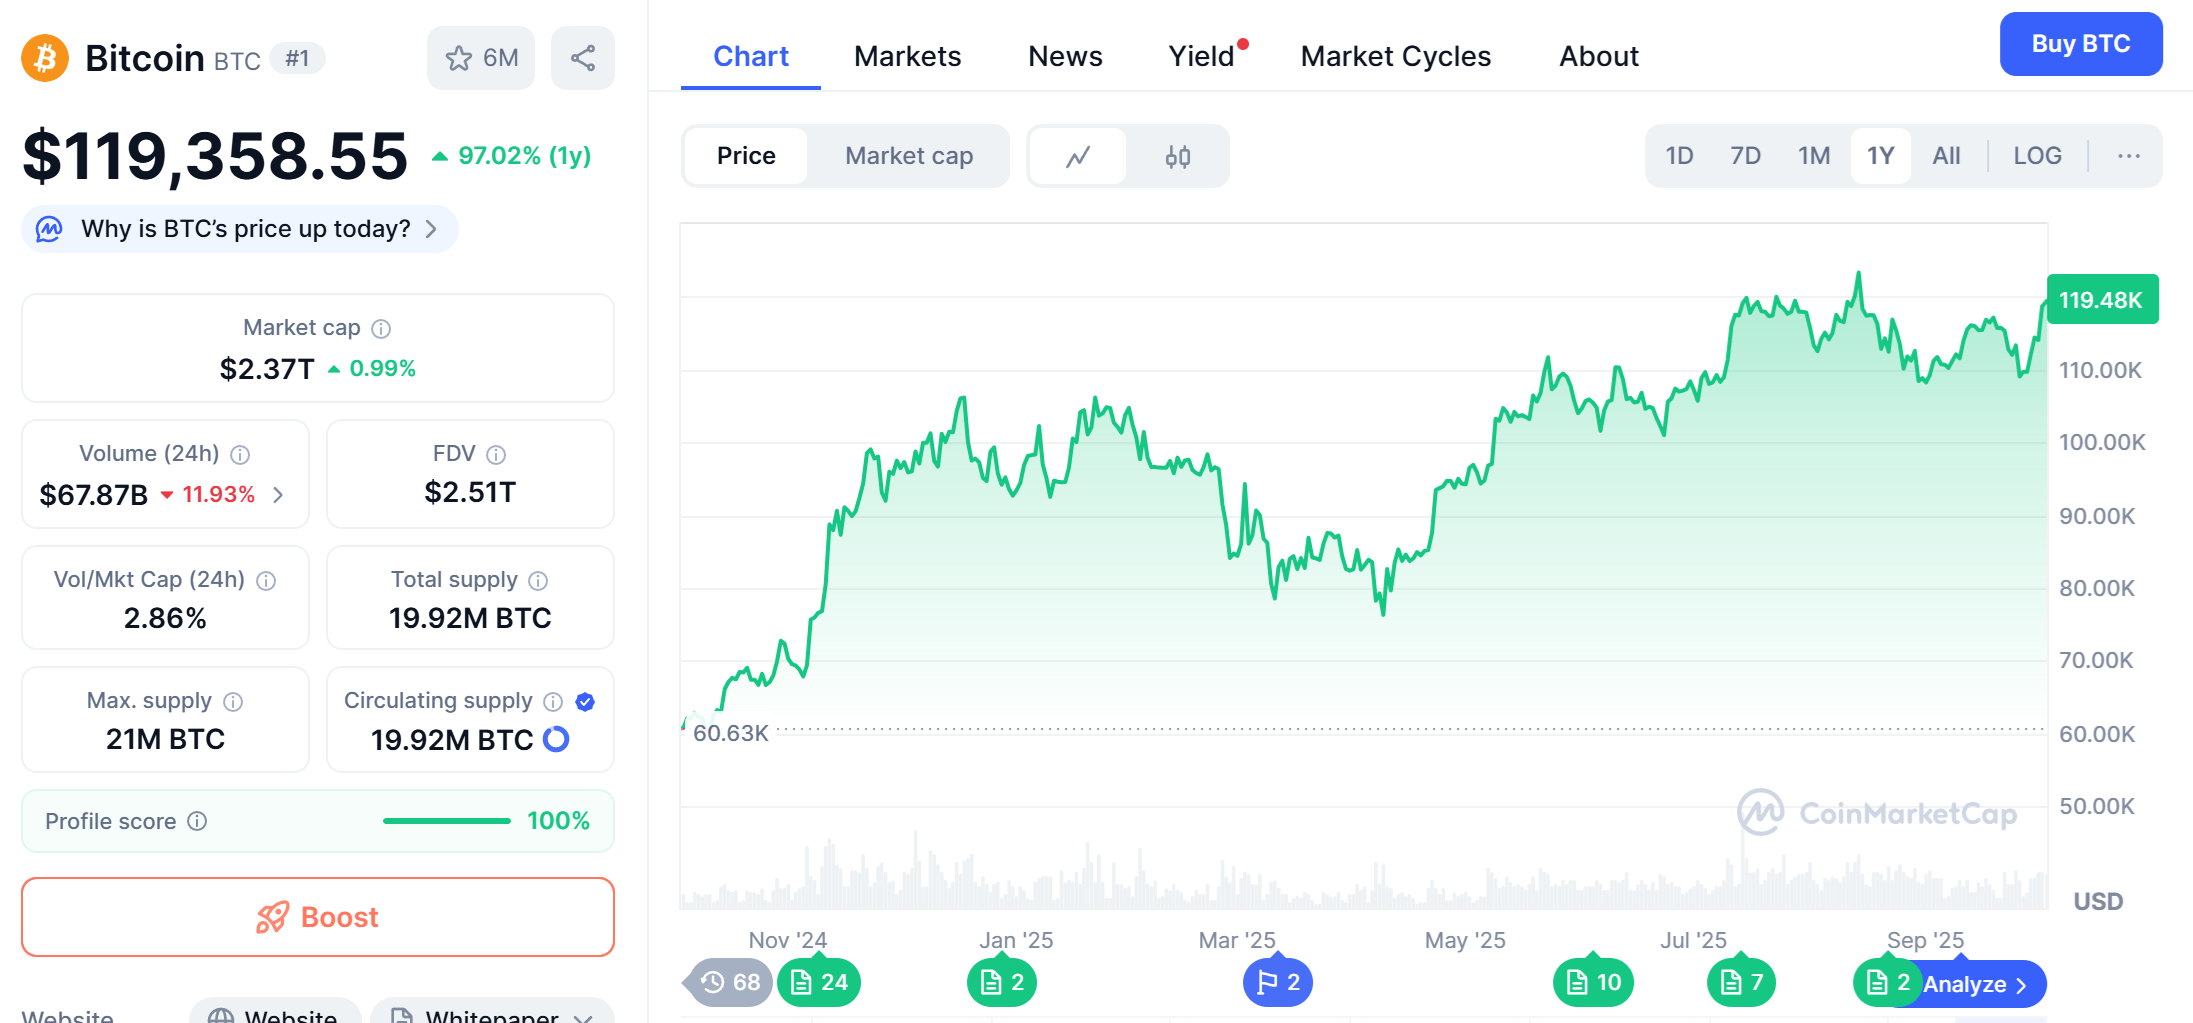
Task: Select the 7D time range
Action: 1745,156
